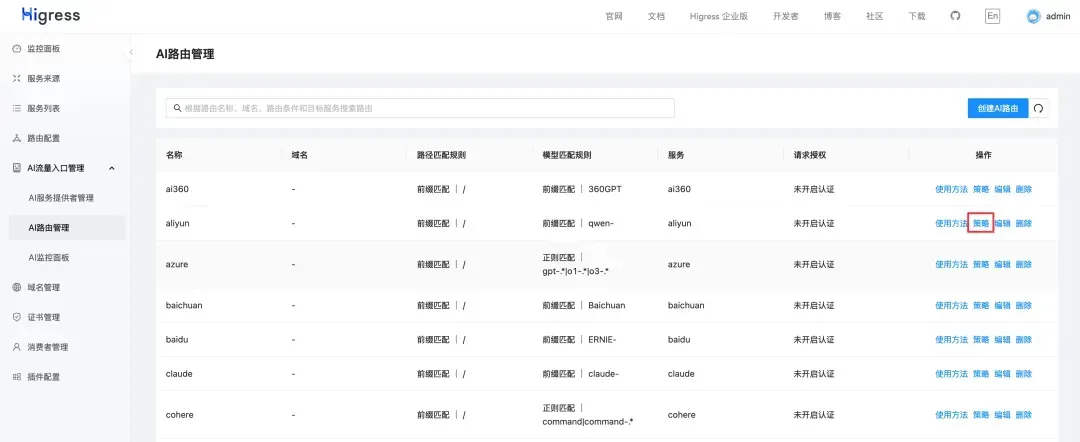
Task: Collapse the AI流量入口管理 menu chevron
Action: pyautogui.click(x=112, y=168)
